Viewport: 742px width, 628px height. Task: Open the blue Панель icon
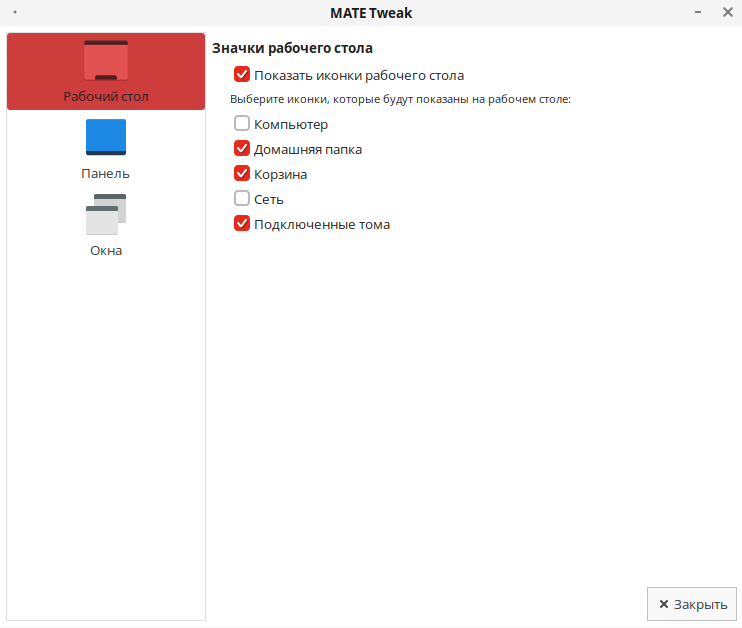tap(106, 137)
